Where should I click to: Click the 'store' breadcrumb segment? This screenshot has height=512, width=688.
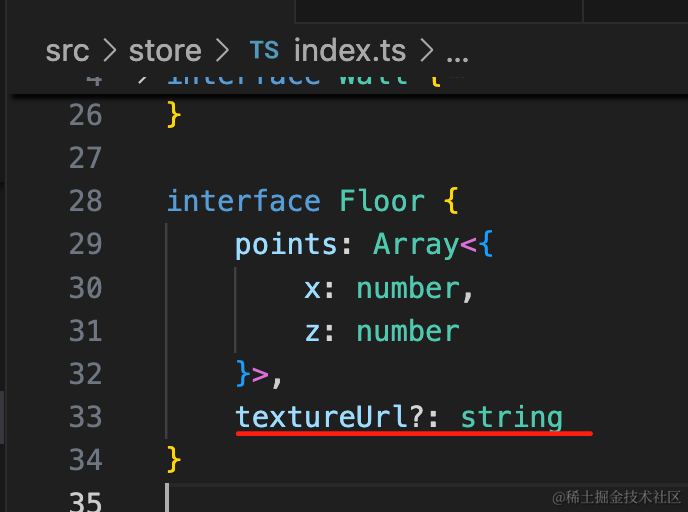pyautogui.click(x=165, y=51)
